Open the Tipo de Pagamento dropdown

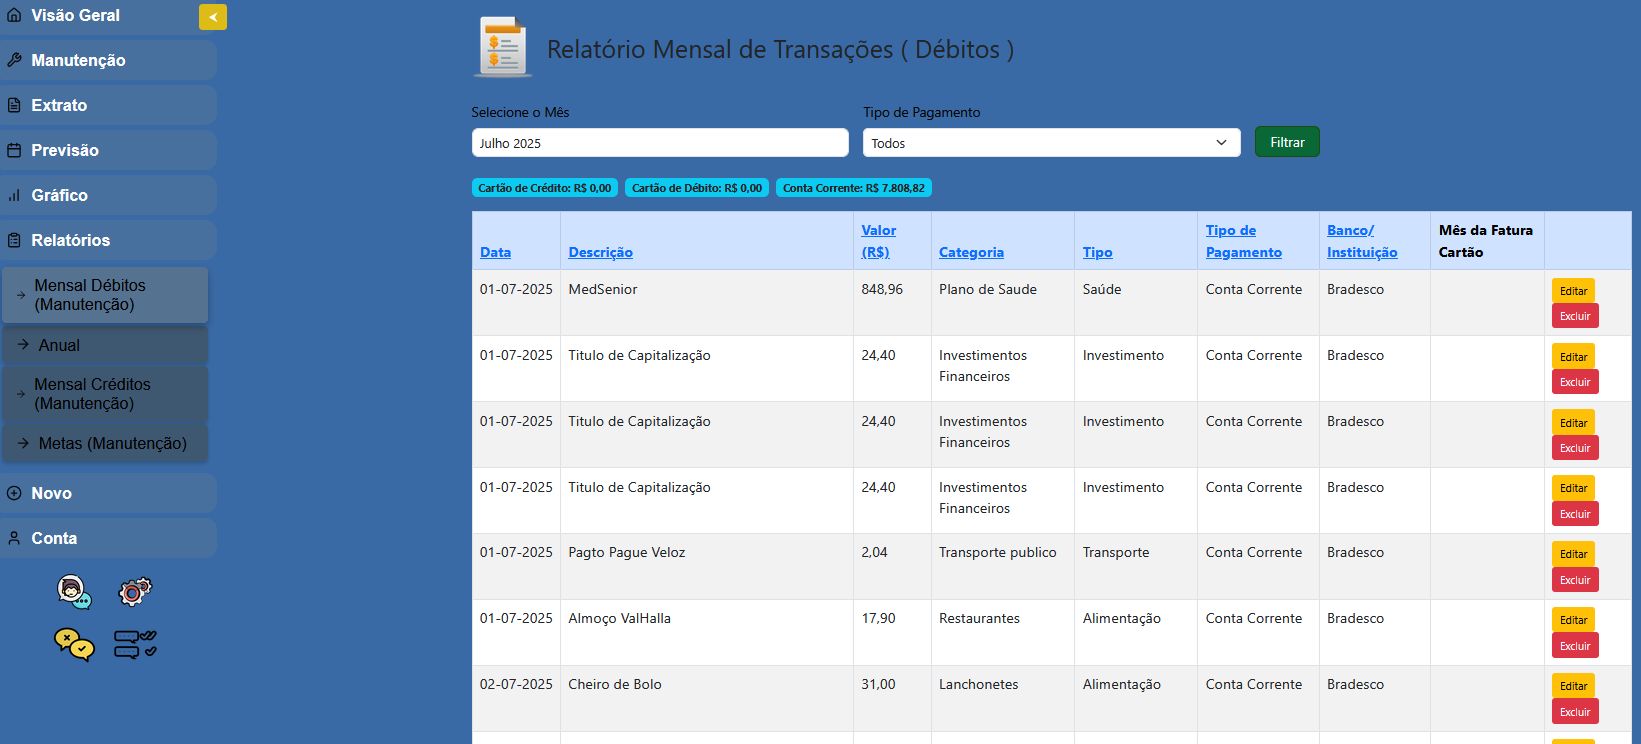click(1050, 143)
